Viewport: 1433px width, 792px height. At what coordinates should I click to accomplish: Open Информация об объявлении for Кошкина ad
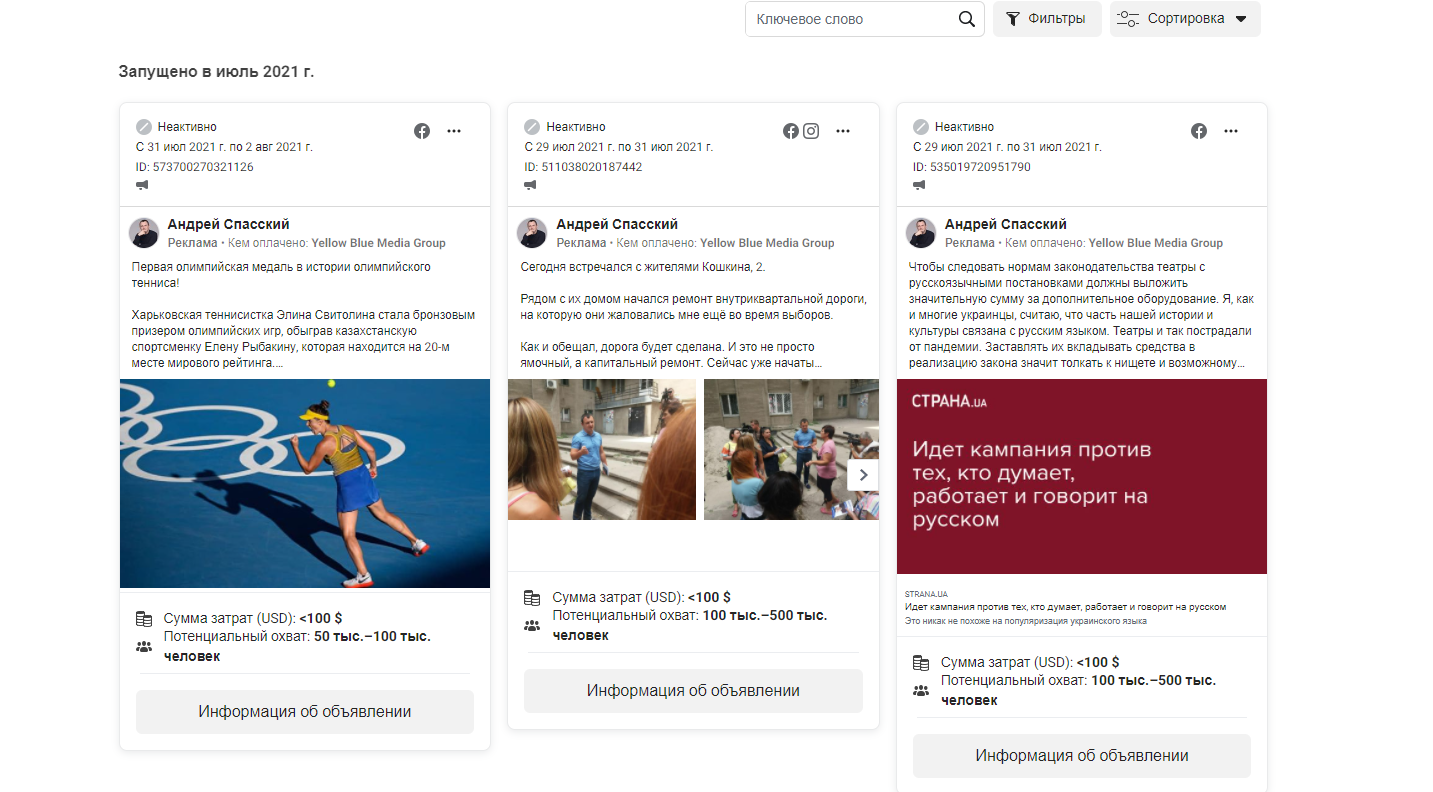click(x=693, y=691)
